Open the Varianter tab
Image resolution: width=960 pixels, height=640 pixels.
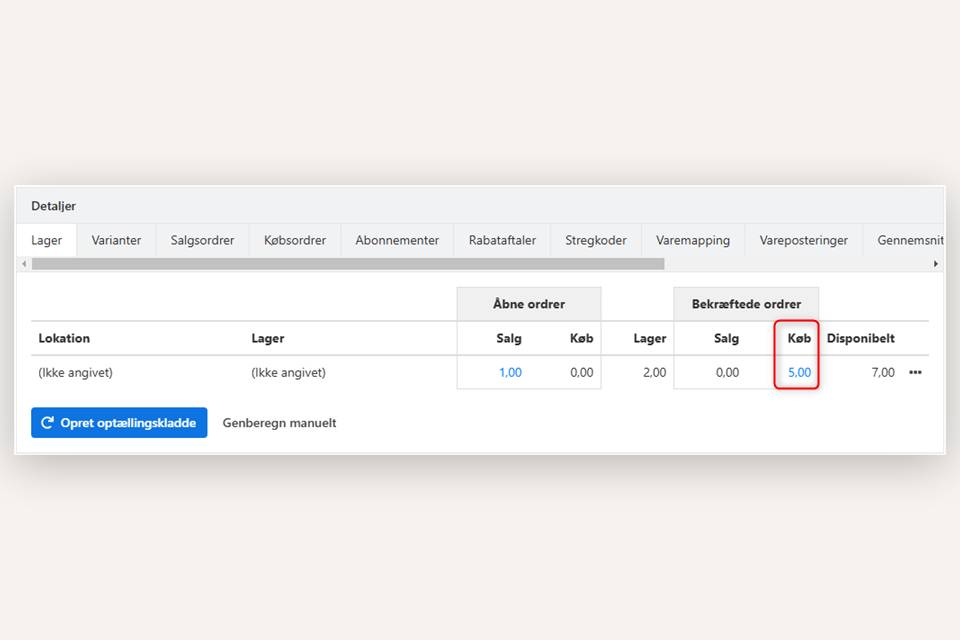pos(116,240)
